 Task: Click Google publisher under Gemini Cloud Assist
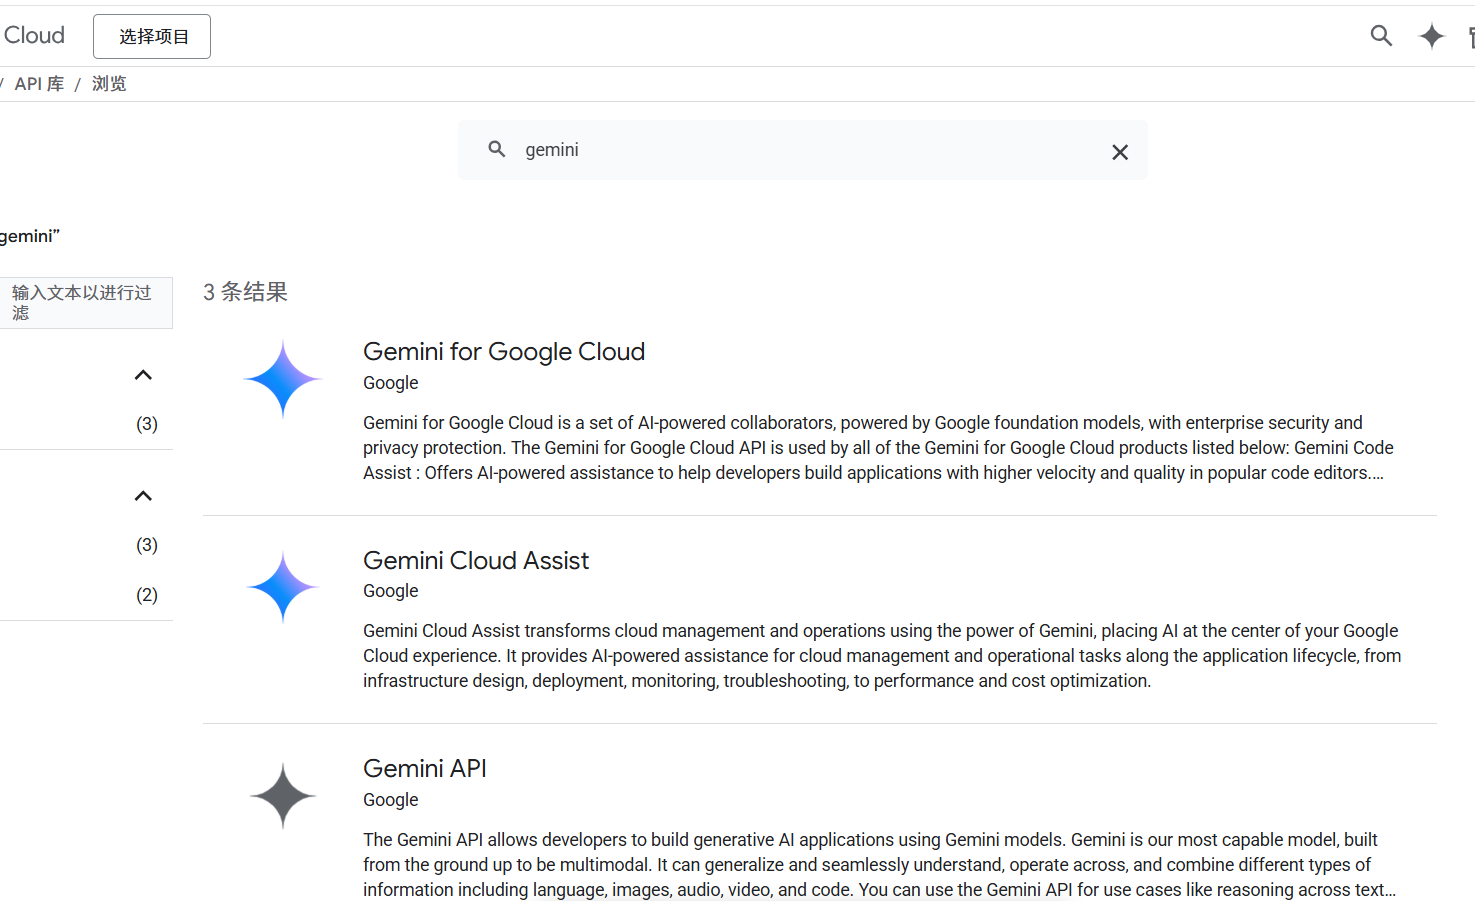391,591
